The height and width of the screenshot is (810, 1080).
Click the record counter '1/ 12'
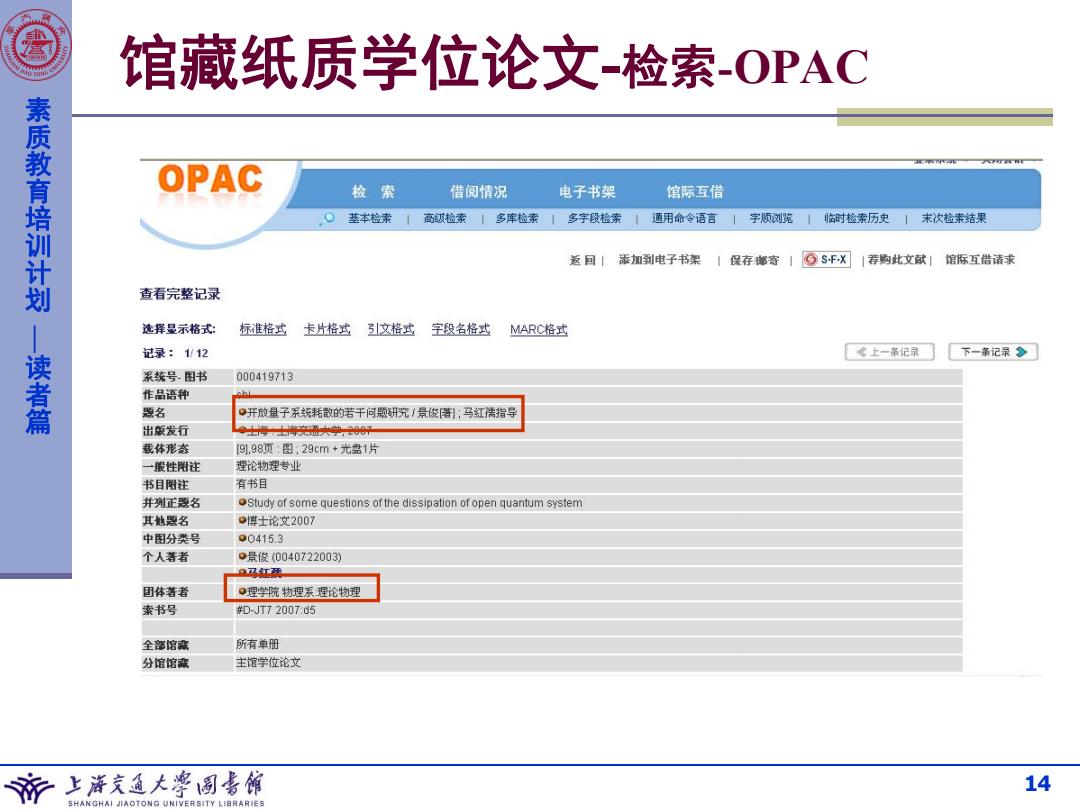pos(196,353)
